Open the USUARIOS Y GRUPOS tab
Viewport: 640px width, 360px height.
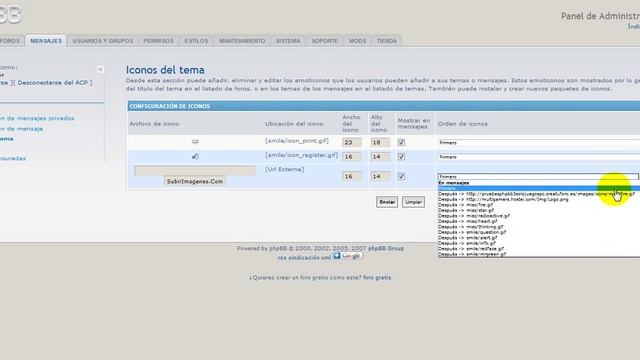pos(103,41)
